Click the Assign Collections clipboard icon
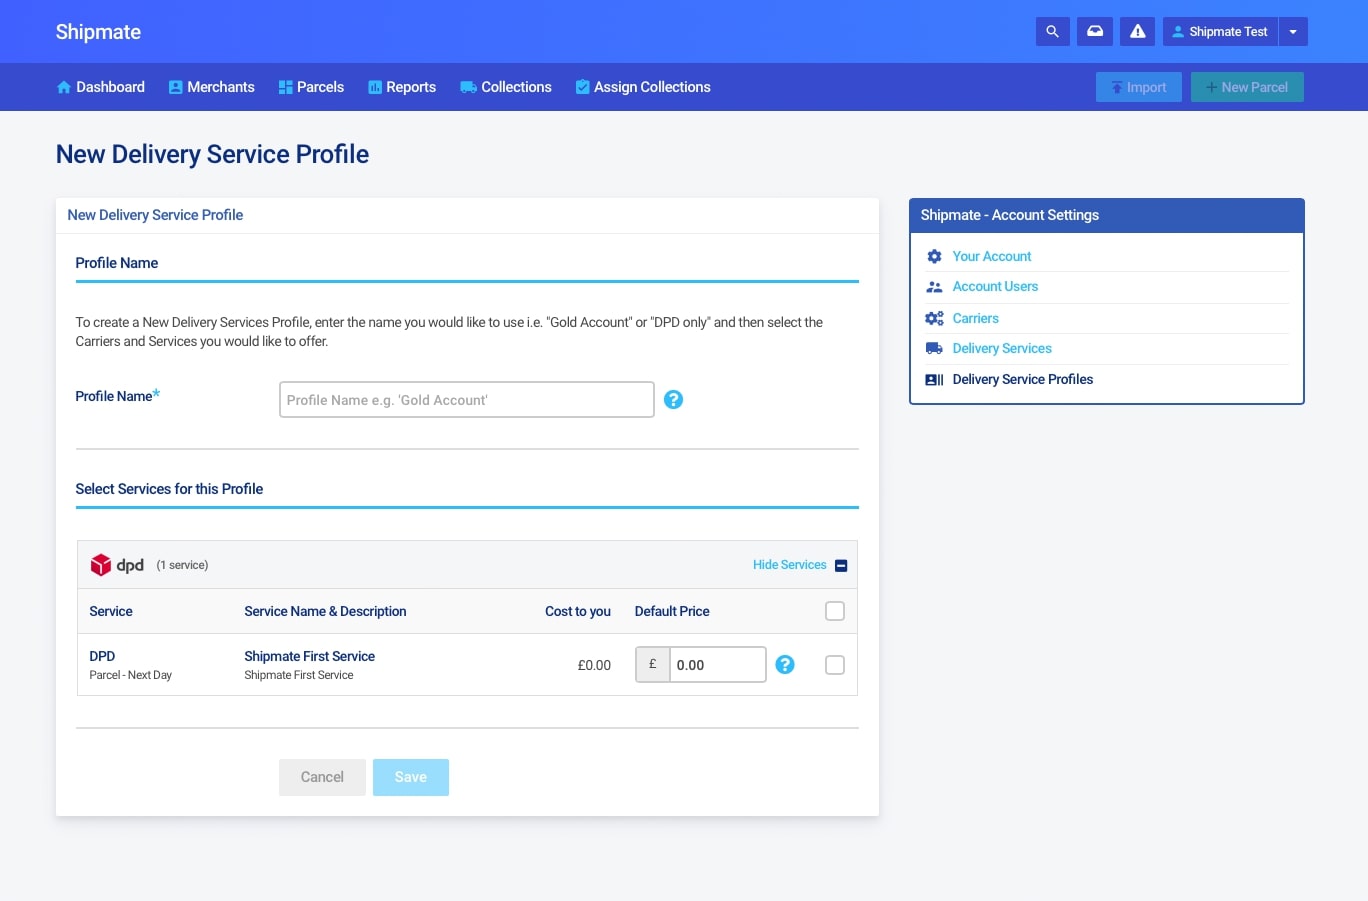Image resolution: width=1368 pixels, height=901 pixels. [x=582, y=87]
